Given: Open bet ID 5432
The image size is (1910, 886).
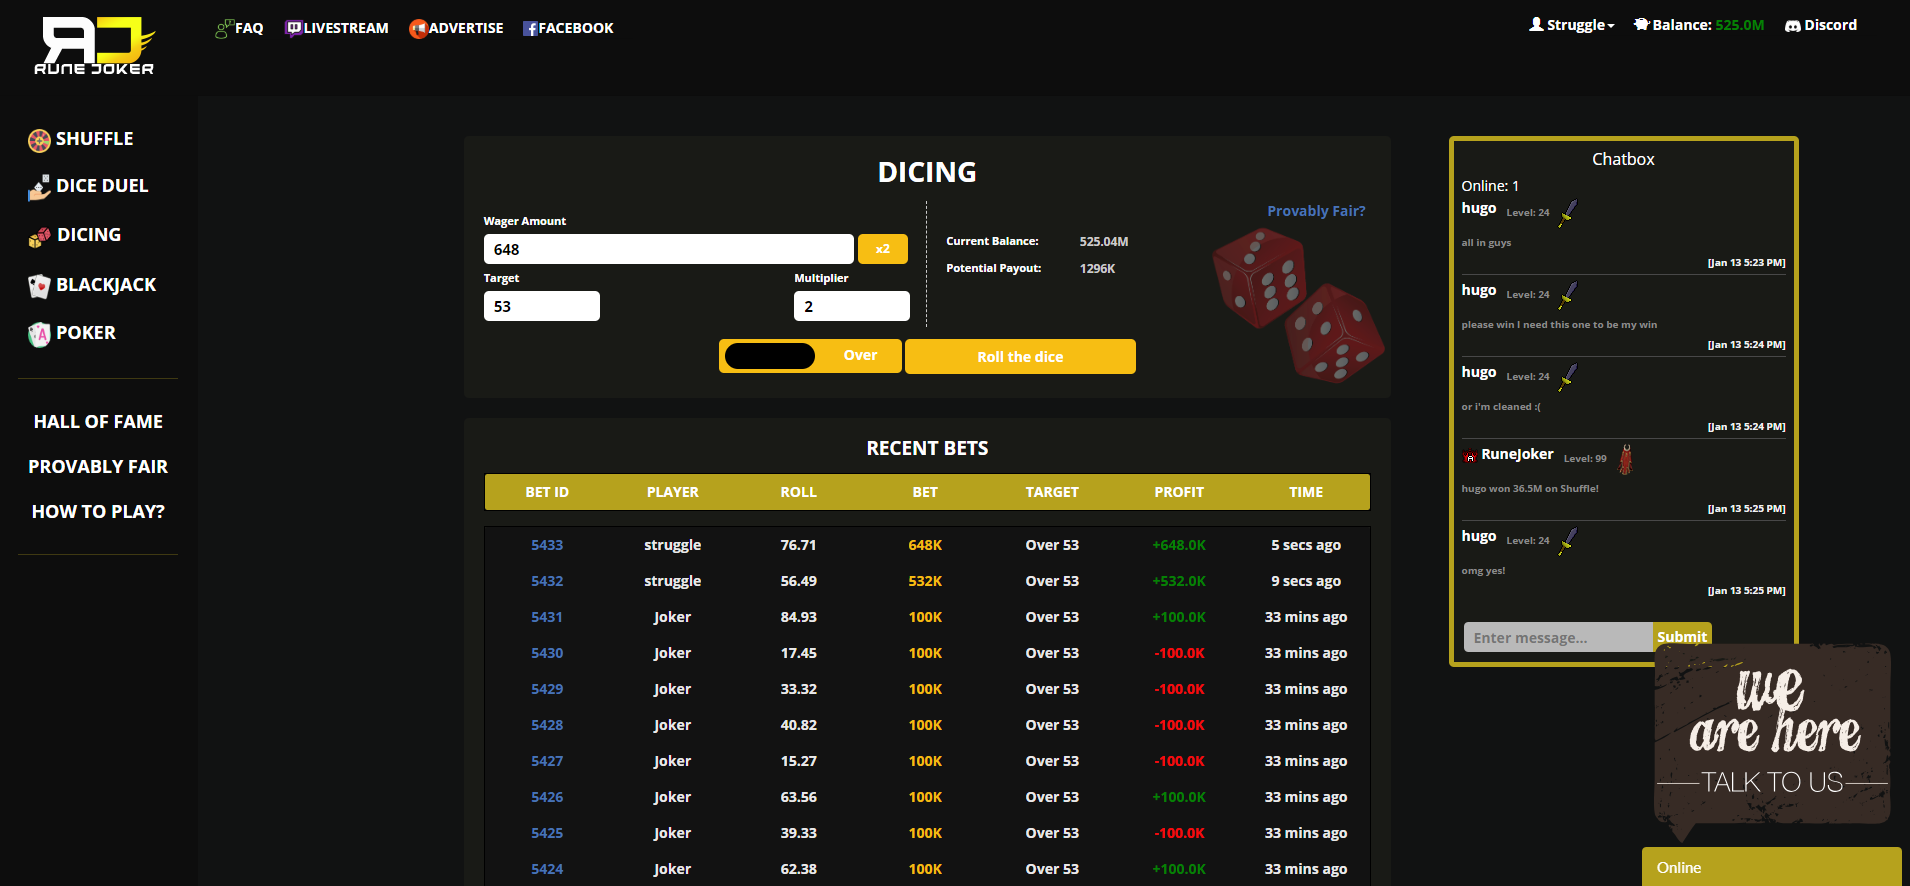Looking at the screenshot, I should click(547, 581).
